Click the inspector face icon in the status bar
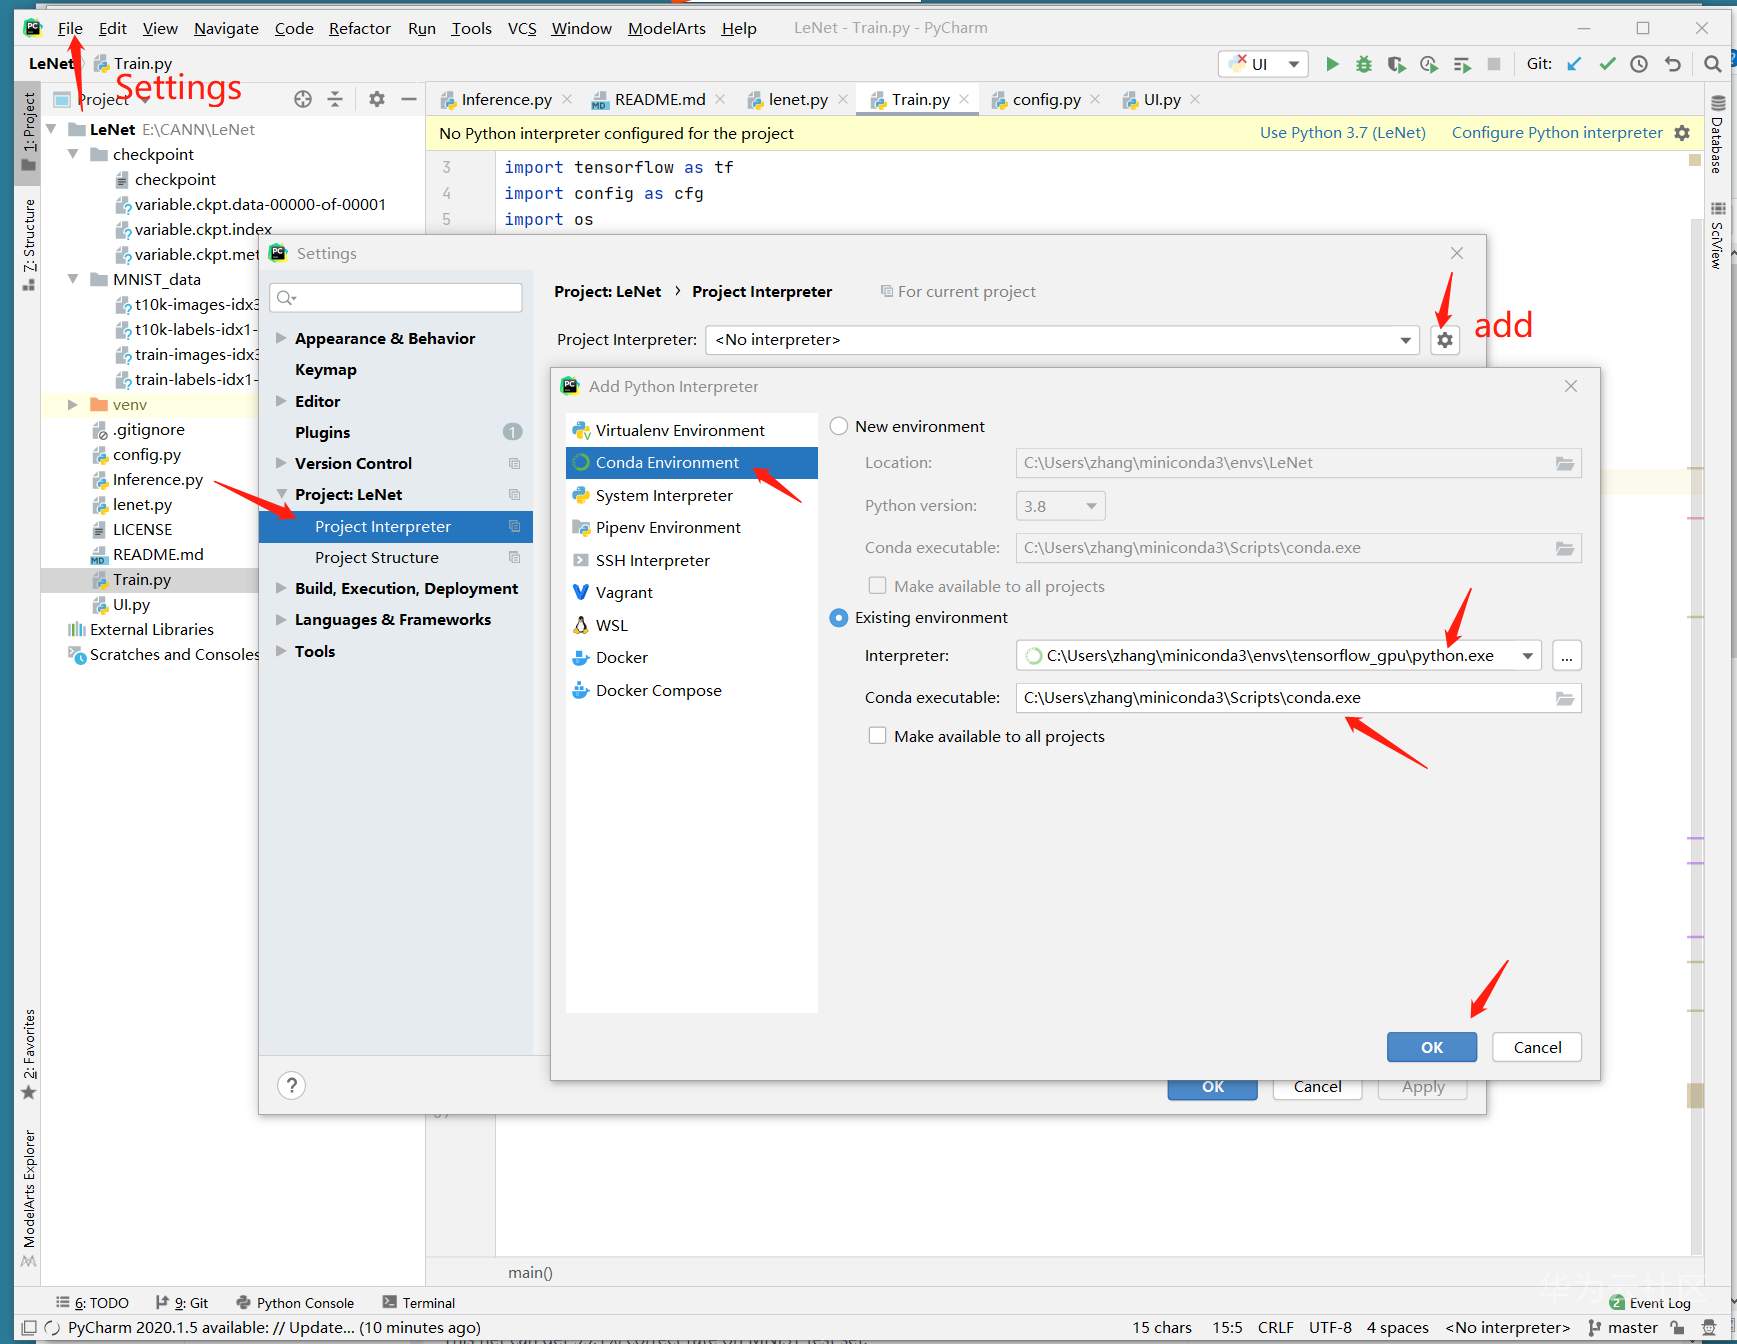The height and width of the screenshot is (1344, 1737). (x=1709, y=1328)
